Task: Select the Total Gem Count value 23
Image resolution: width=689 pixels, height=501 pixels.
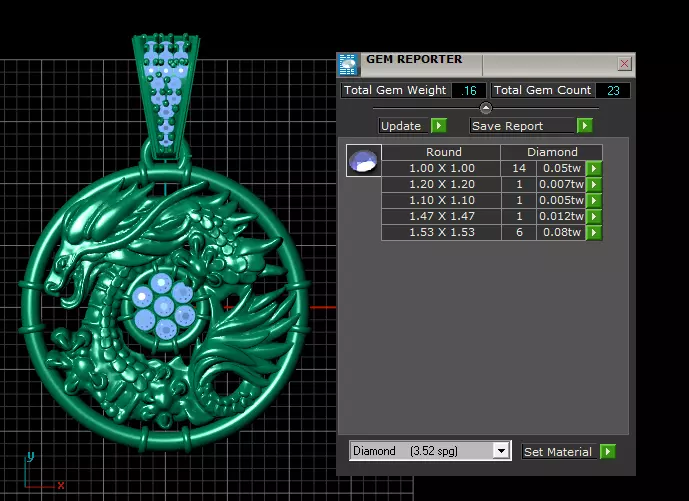Action: coord(613,91)
